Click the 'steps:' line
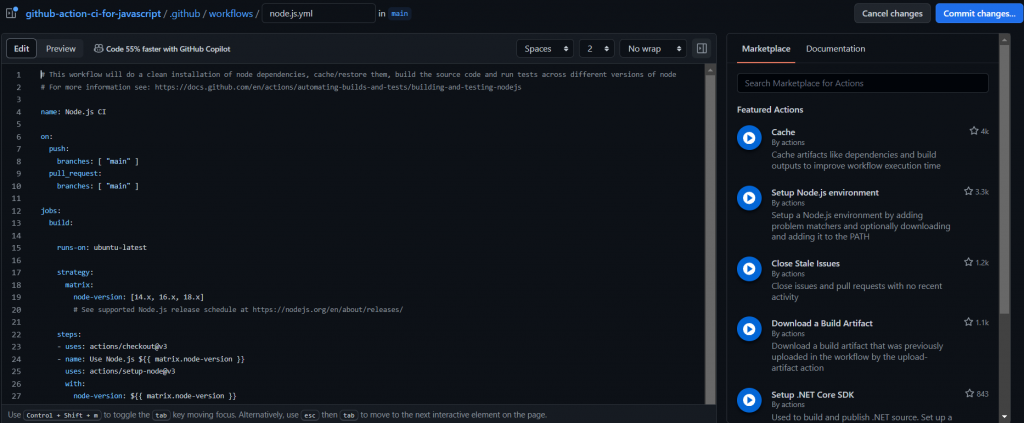The width and height of the screenshot is (1024, 423). 69,334
